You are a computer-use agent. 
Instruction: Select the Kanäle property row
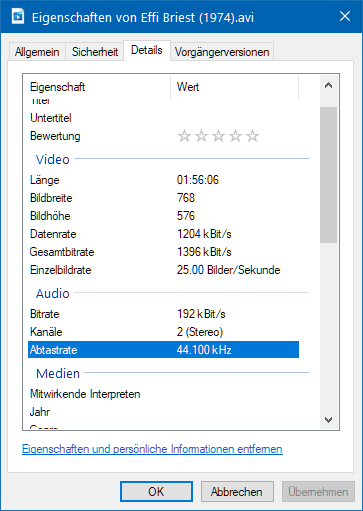163,332
